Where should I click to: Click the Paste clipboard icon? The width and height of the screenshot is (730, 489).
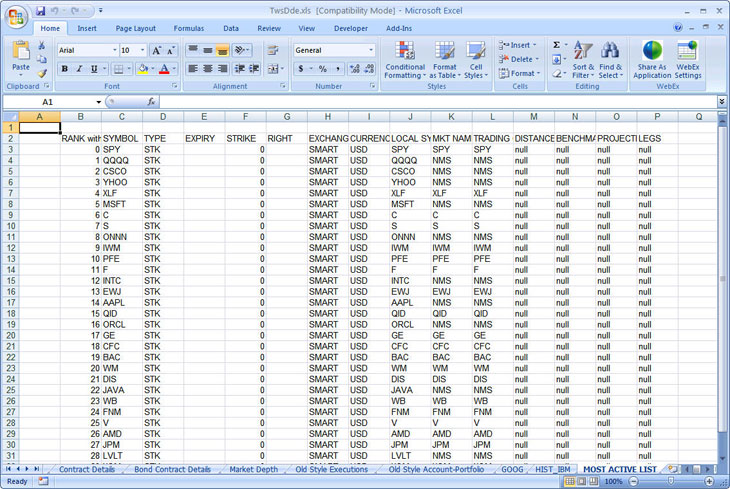21,50
